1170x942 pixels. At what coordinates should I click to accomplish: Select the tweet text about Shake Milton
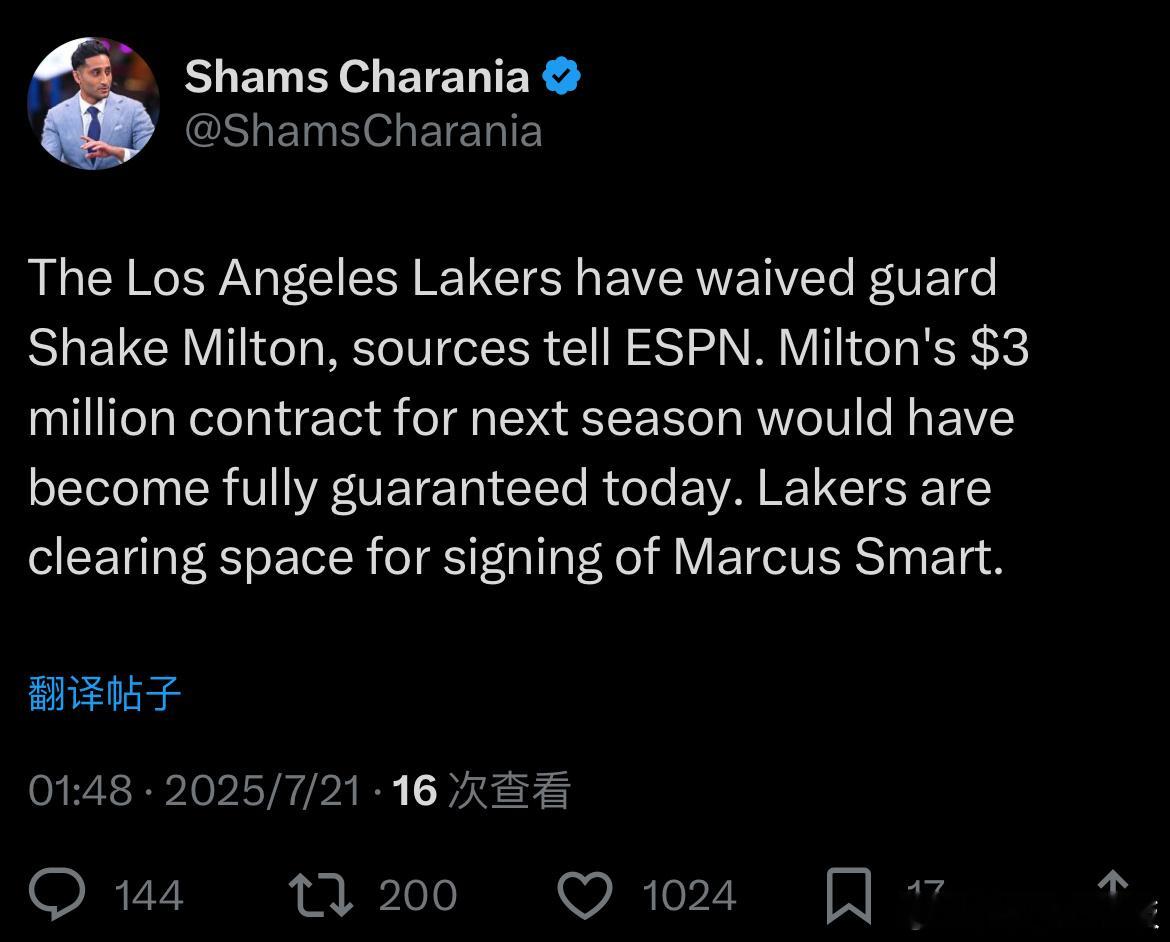(528, 418)
